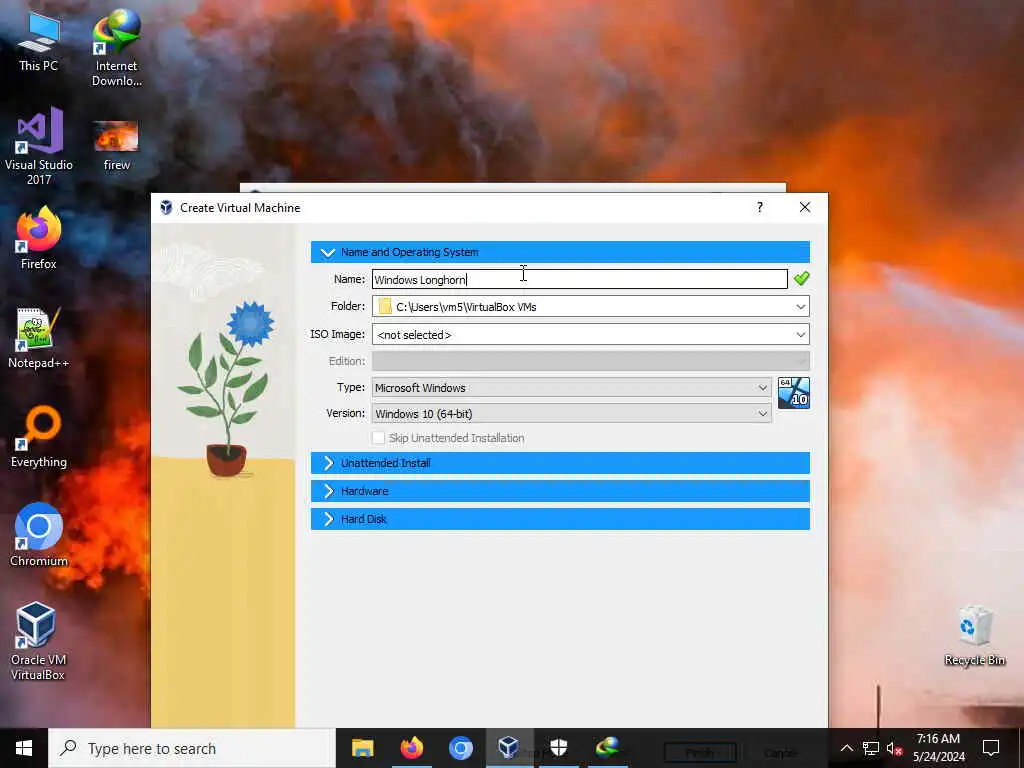
Task: Click the yellow folder icon in Folder field
Action: (385, 306)
